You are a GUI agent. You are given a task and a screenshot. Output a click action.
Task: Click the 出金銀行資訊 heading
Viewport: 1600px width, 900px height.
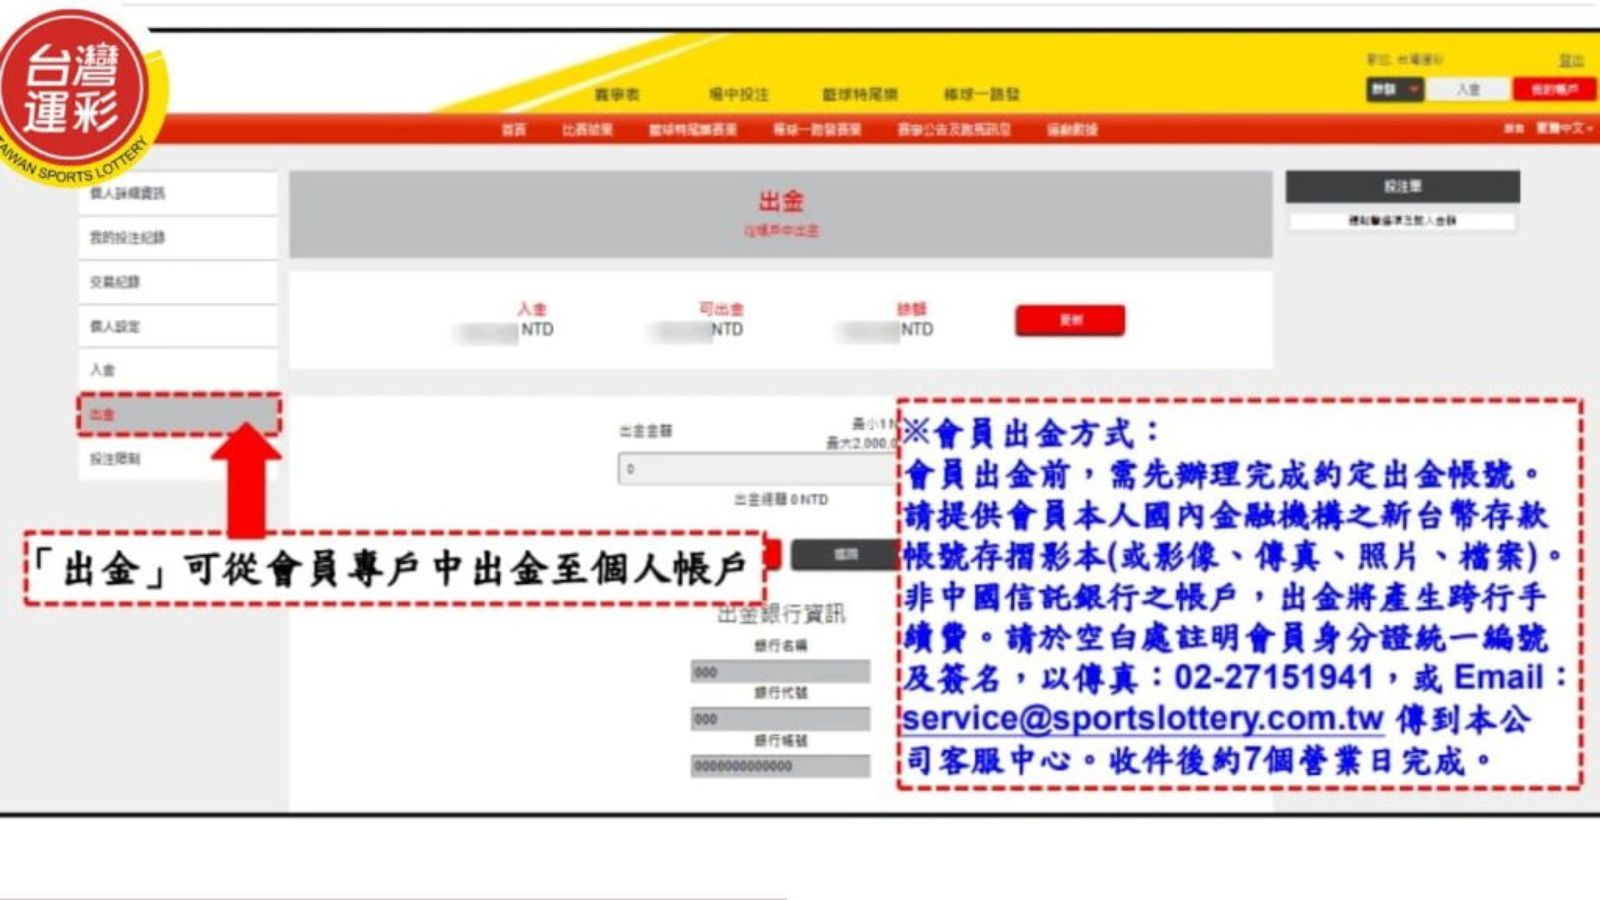781,614
